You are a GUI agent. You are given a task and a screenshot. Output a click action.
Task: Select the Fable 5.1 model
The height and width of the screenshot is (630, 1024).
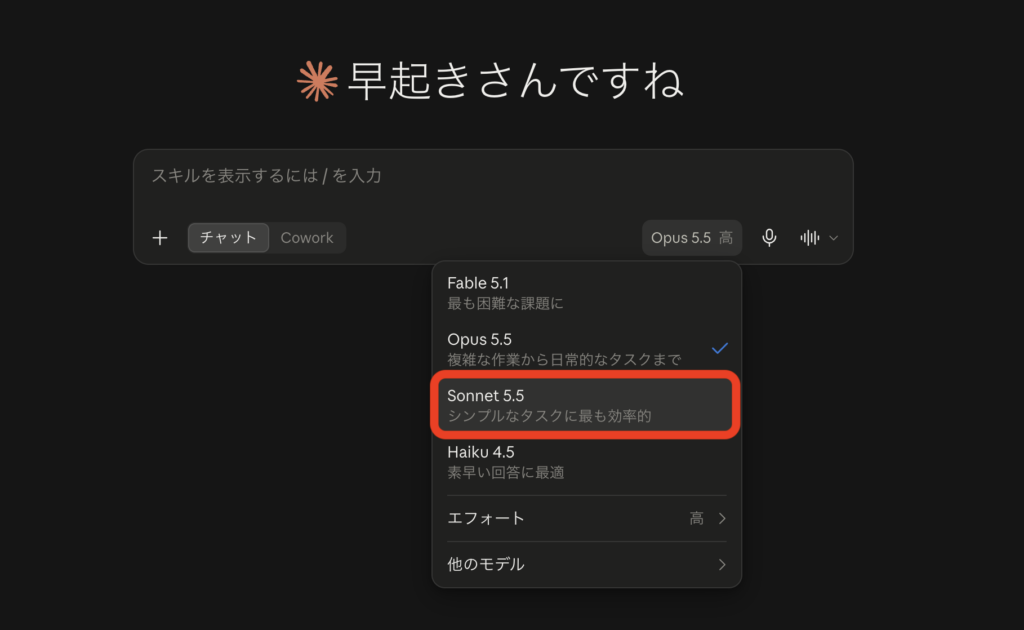coord(586,292)
